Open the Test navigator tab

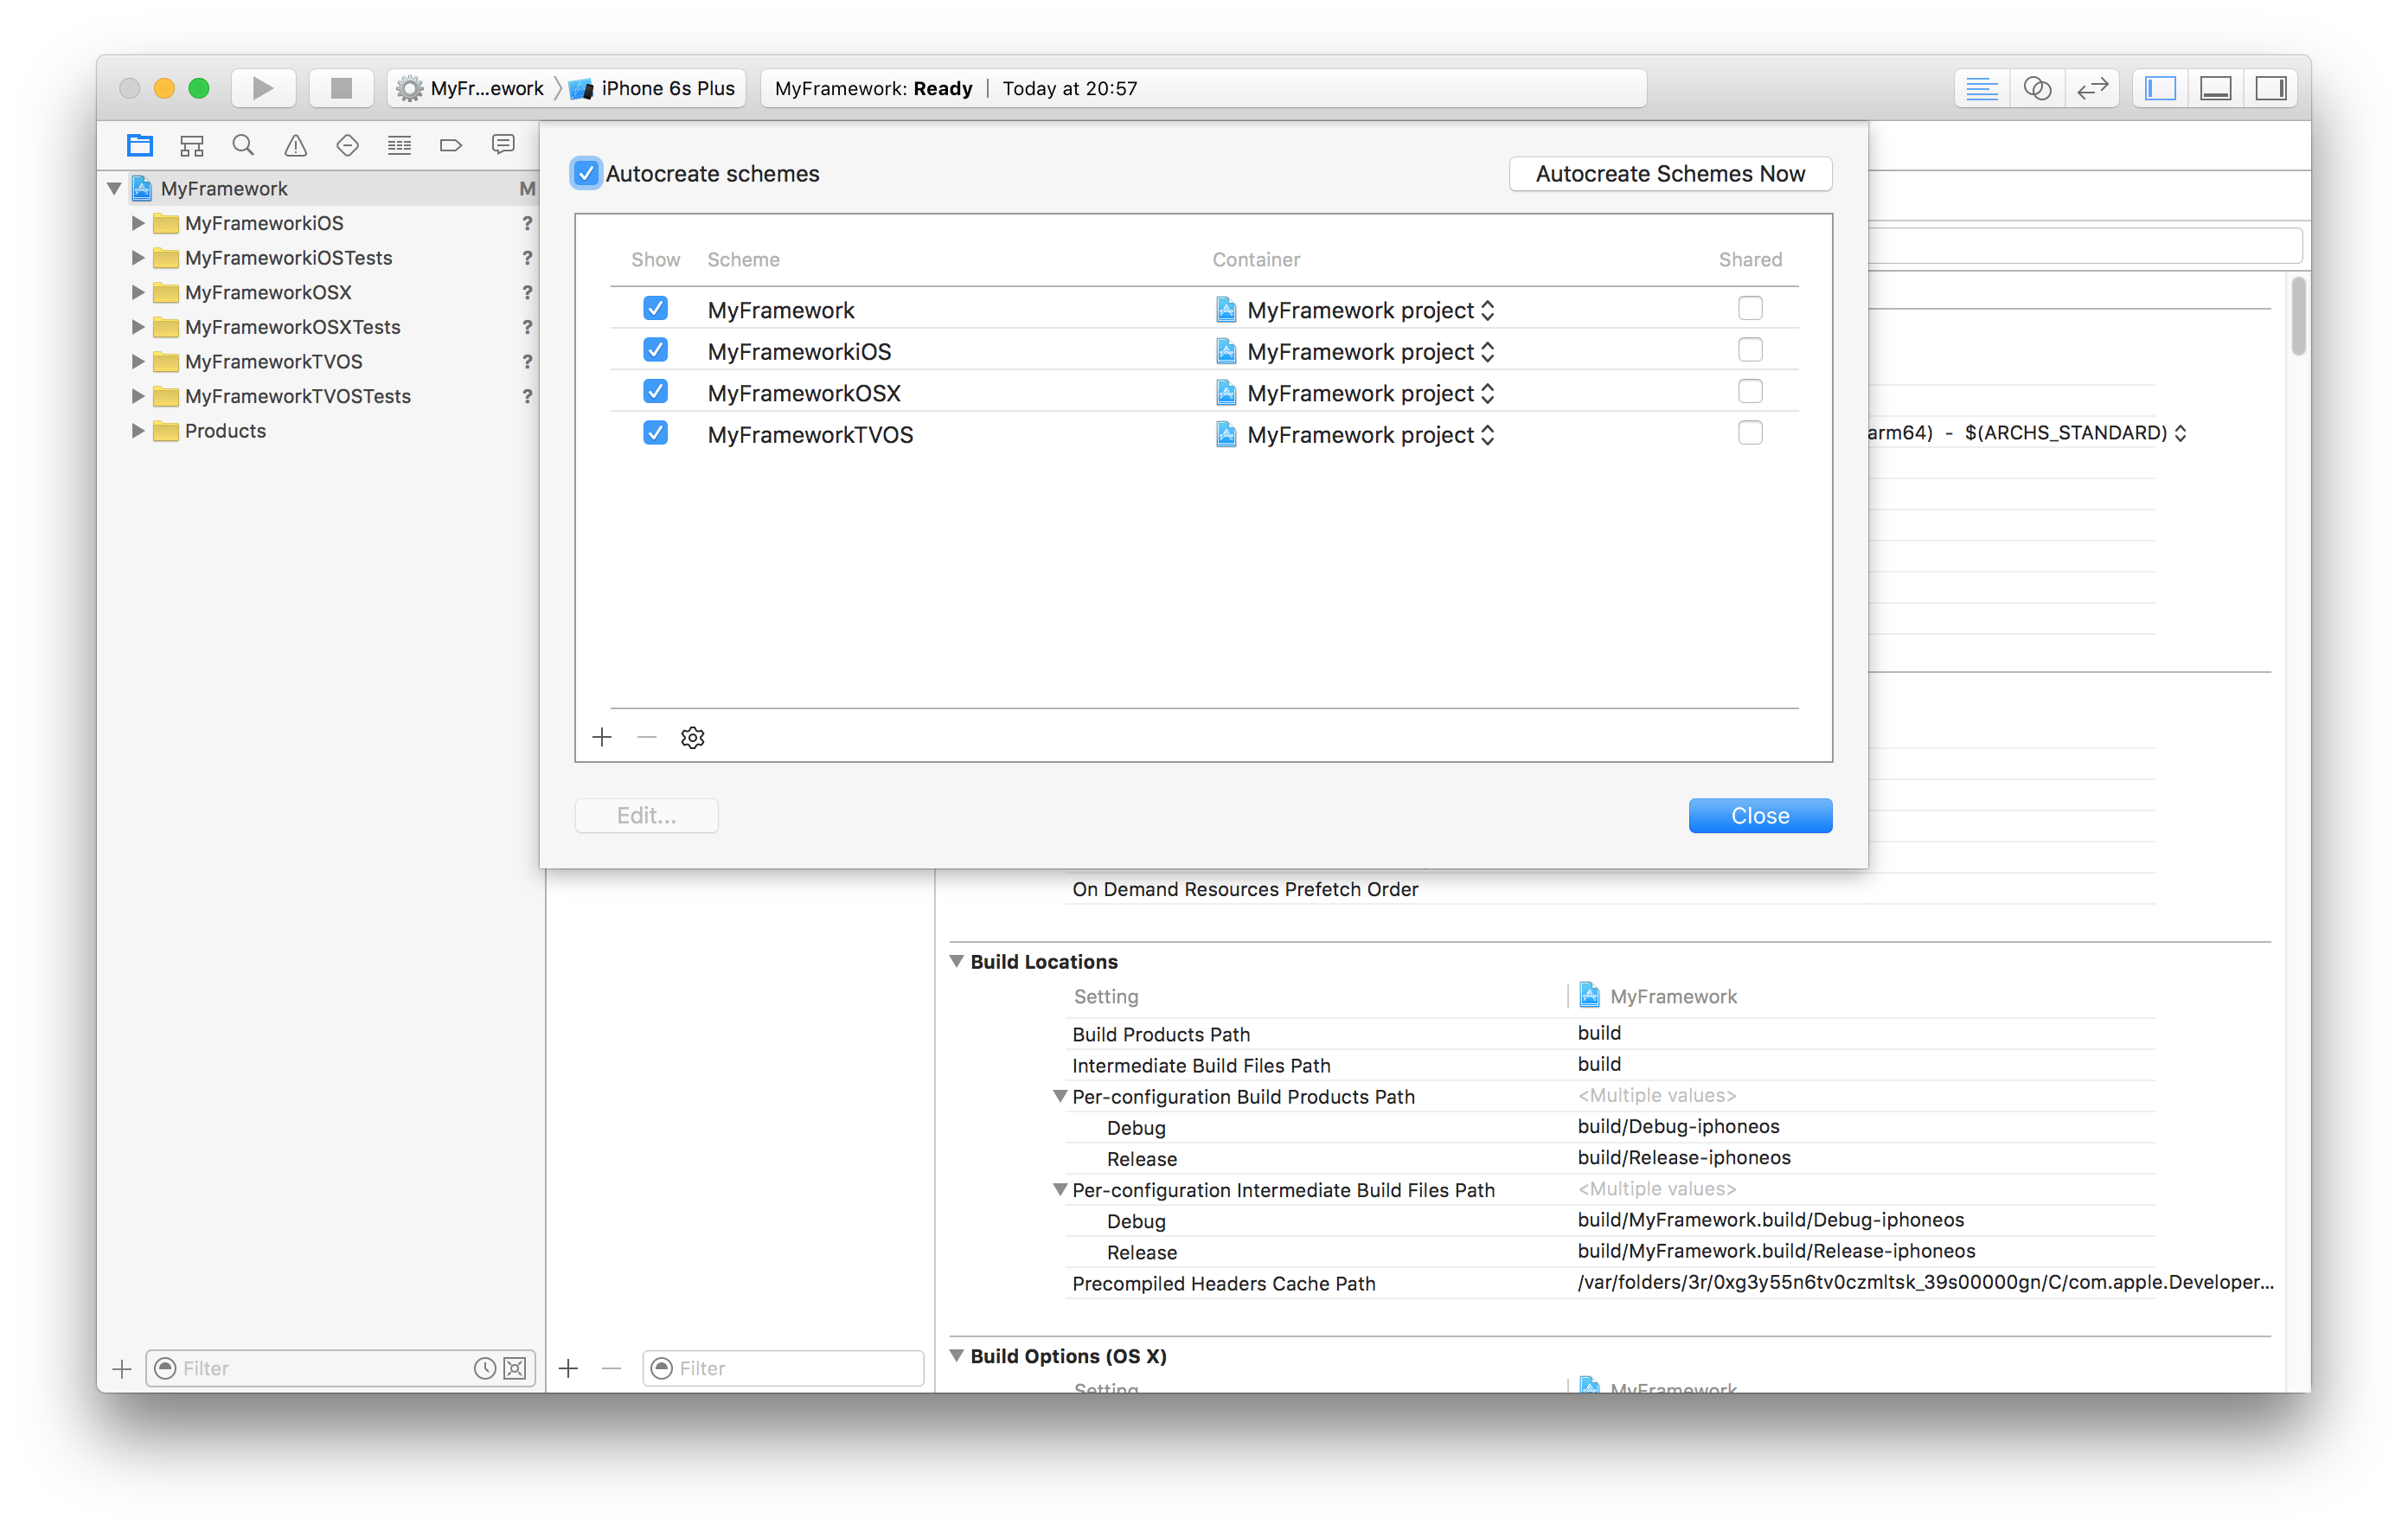pos(347,145)
